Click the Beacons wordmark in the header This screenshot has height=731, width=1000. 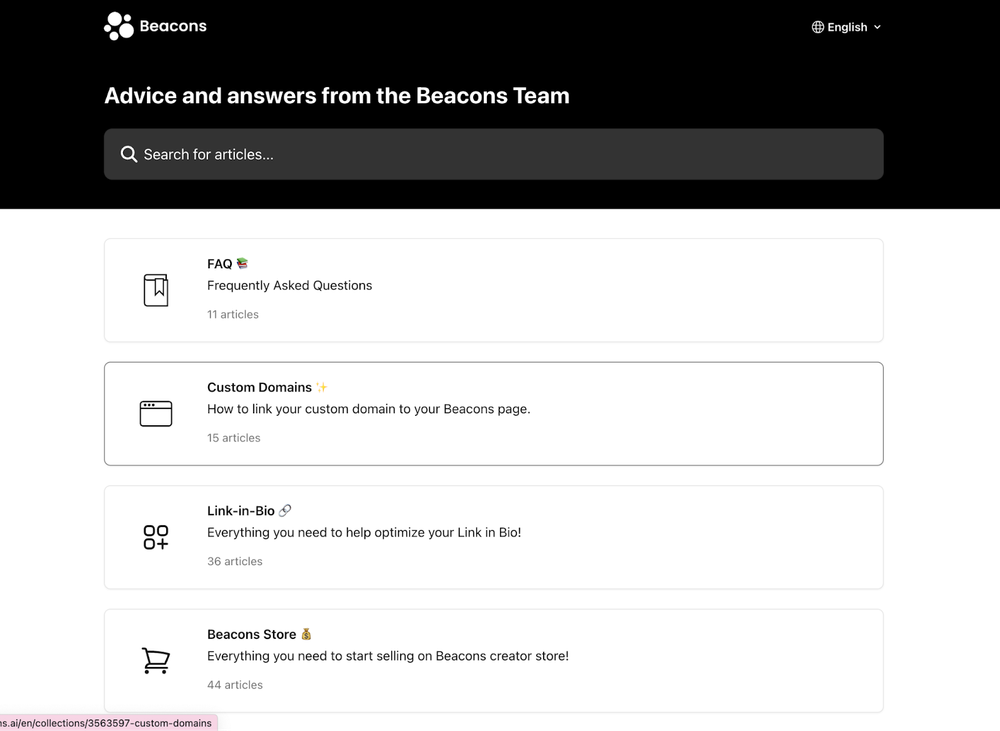coord(174,25)
